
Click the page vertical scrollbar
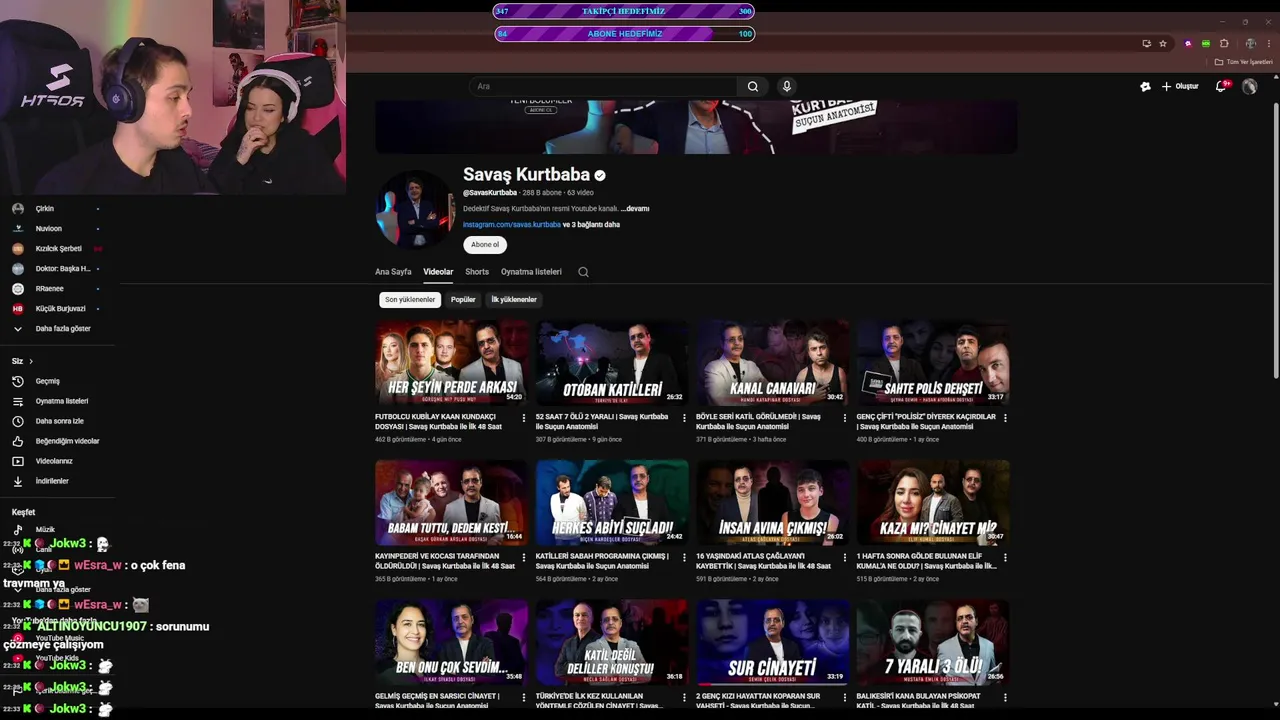click(1275, 230)
